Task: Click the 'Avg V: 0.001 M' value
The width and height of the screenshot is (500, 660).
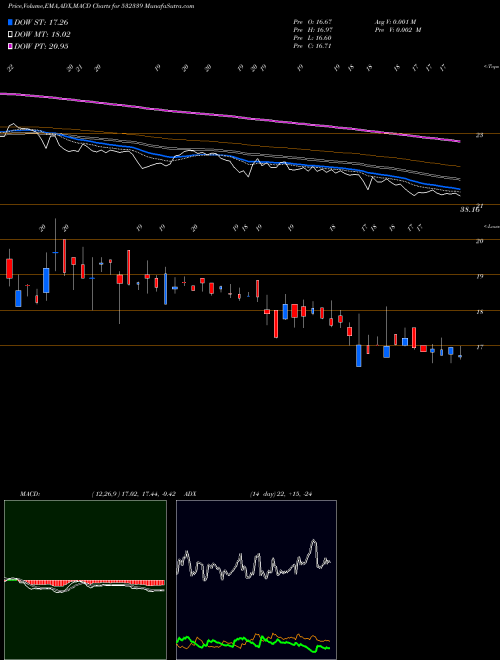Action: coord(397,21)
